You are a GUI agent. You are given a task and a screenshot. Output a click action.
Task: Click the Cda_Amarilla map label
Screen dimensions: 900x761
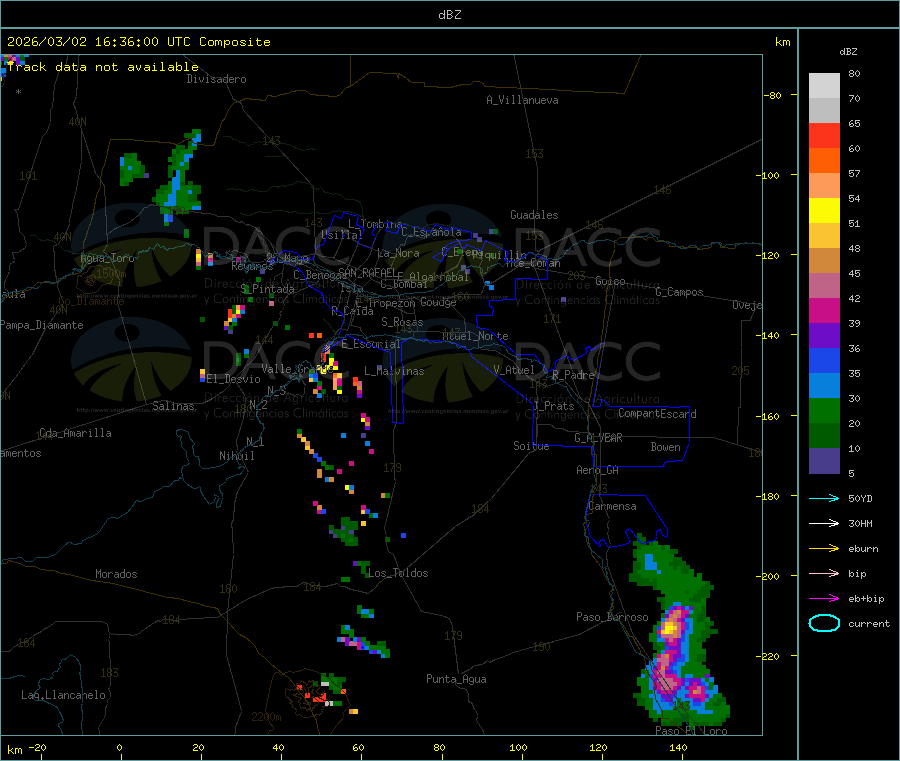75,433
